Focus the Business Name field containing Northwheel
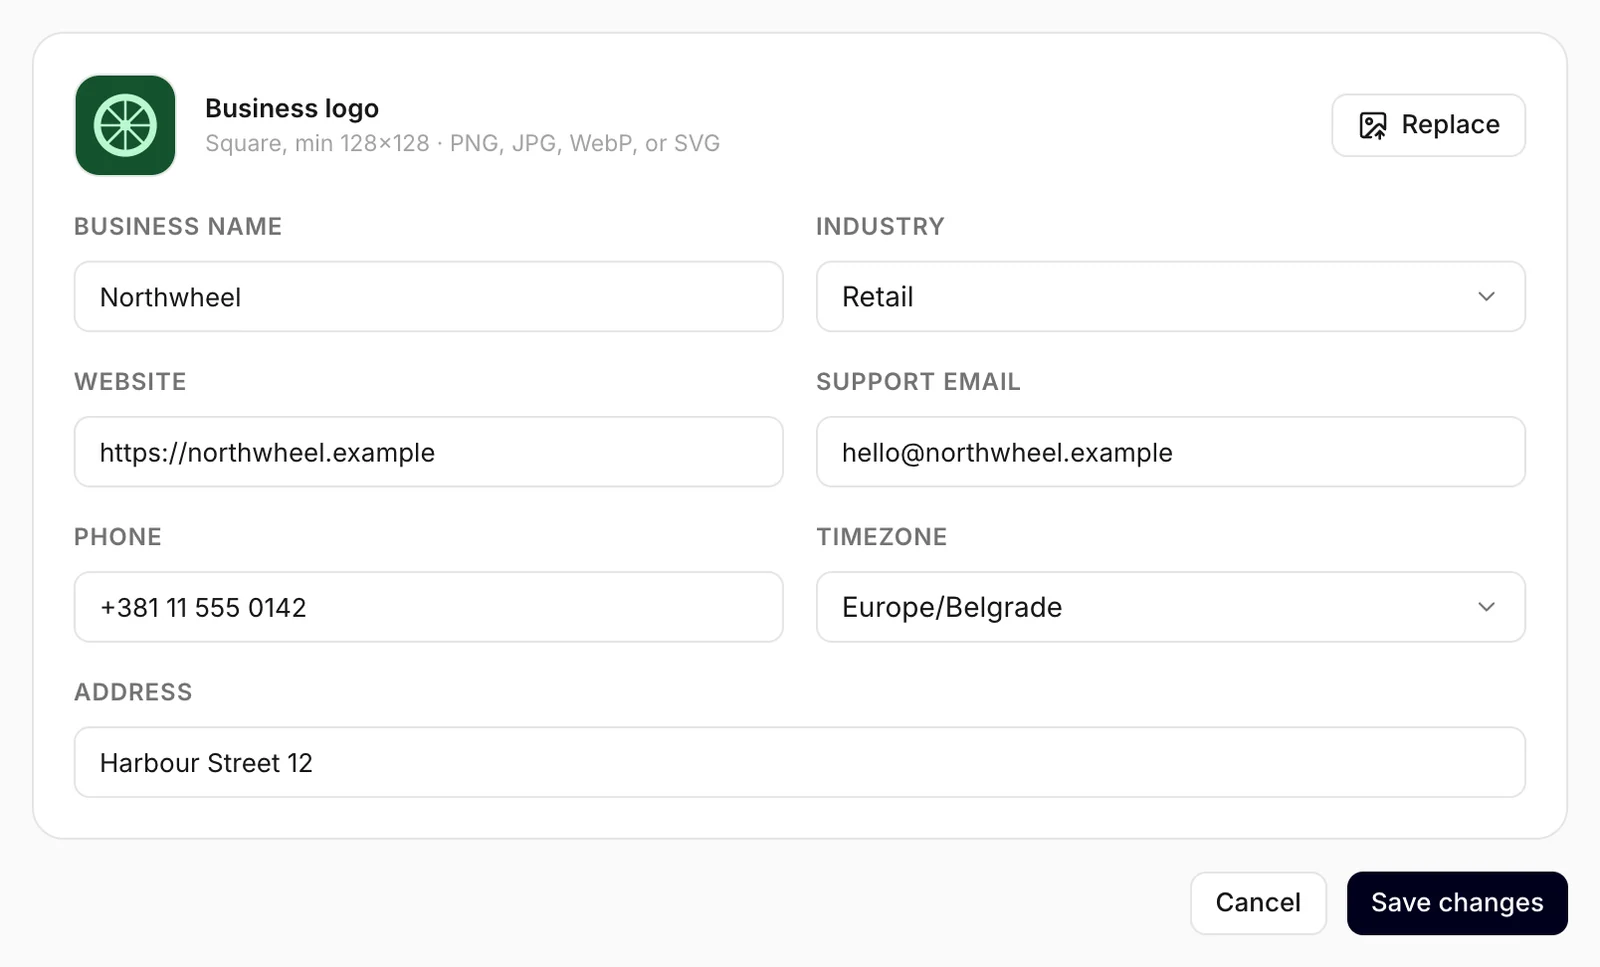Image resolution: width=1600 pixels, height=967 pixels. click(428, 297)
